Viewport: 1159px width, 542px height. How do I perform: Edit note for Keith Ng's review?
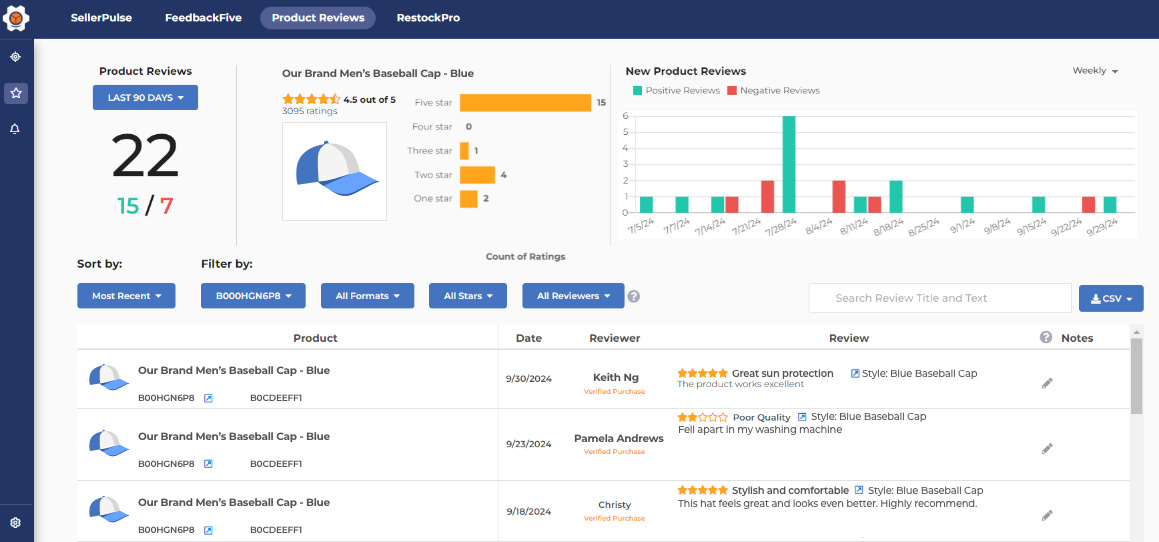[x=1047, y=383]
